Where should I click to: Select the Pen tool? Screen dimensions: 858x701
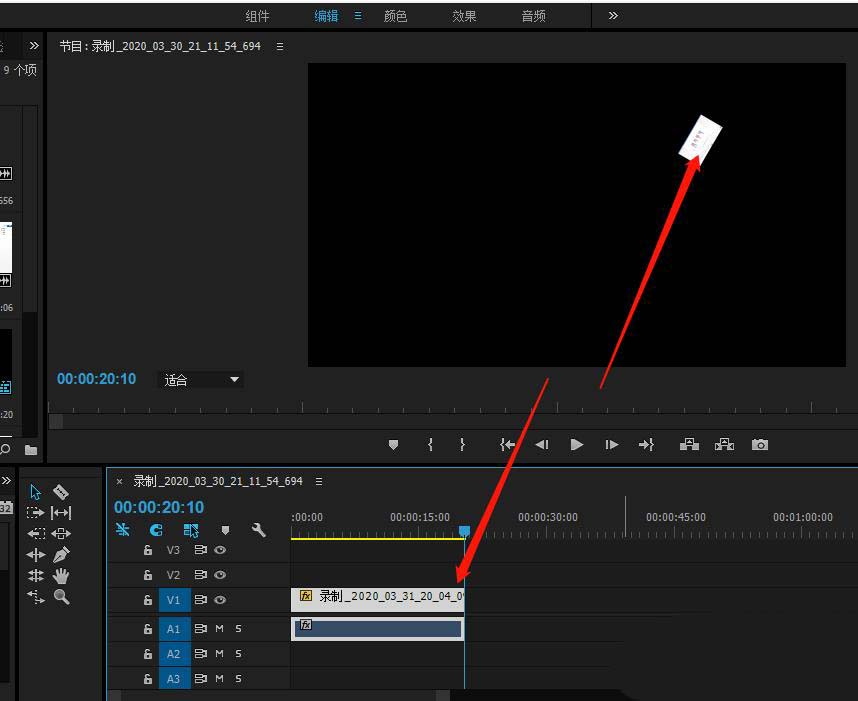pyautogui.click(x=61, y=554)
